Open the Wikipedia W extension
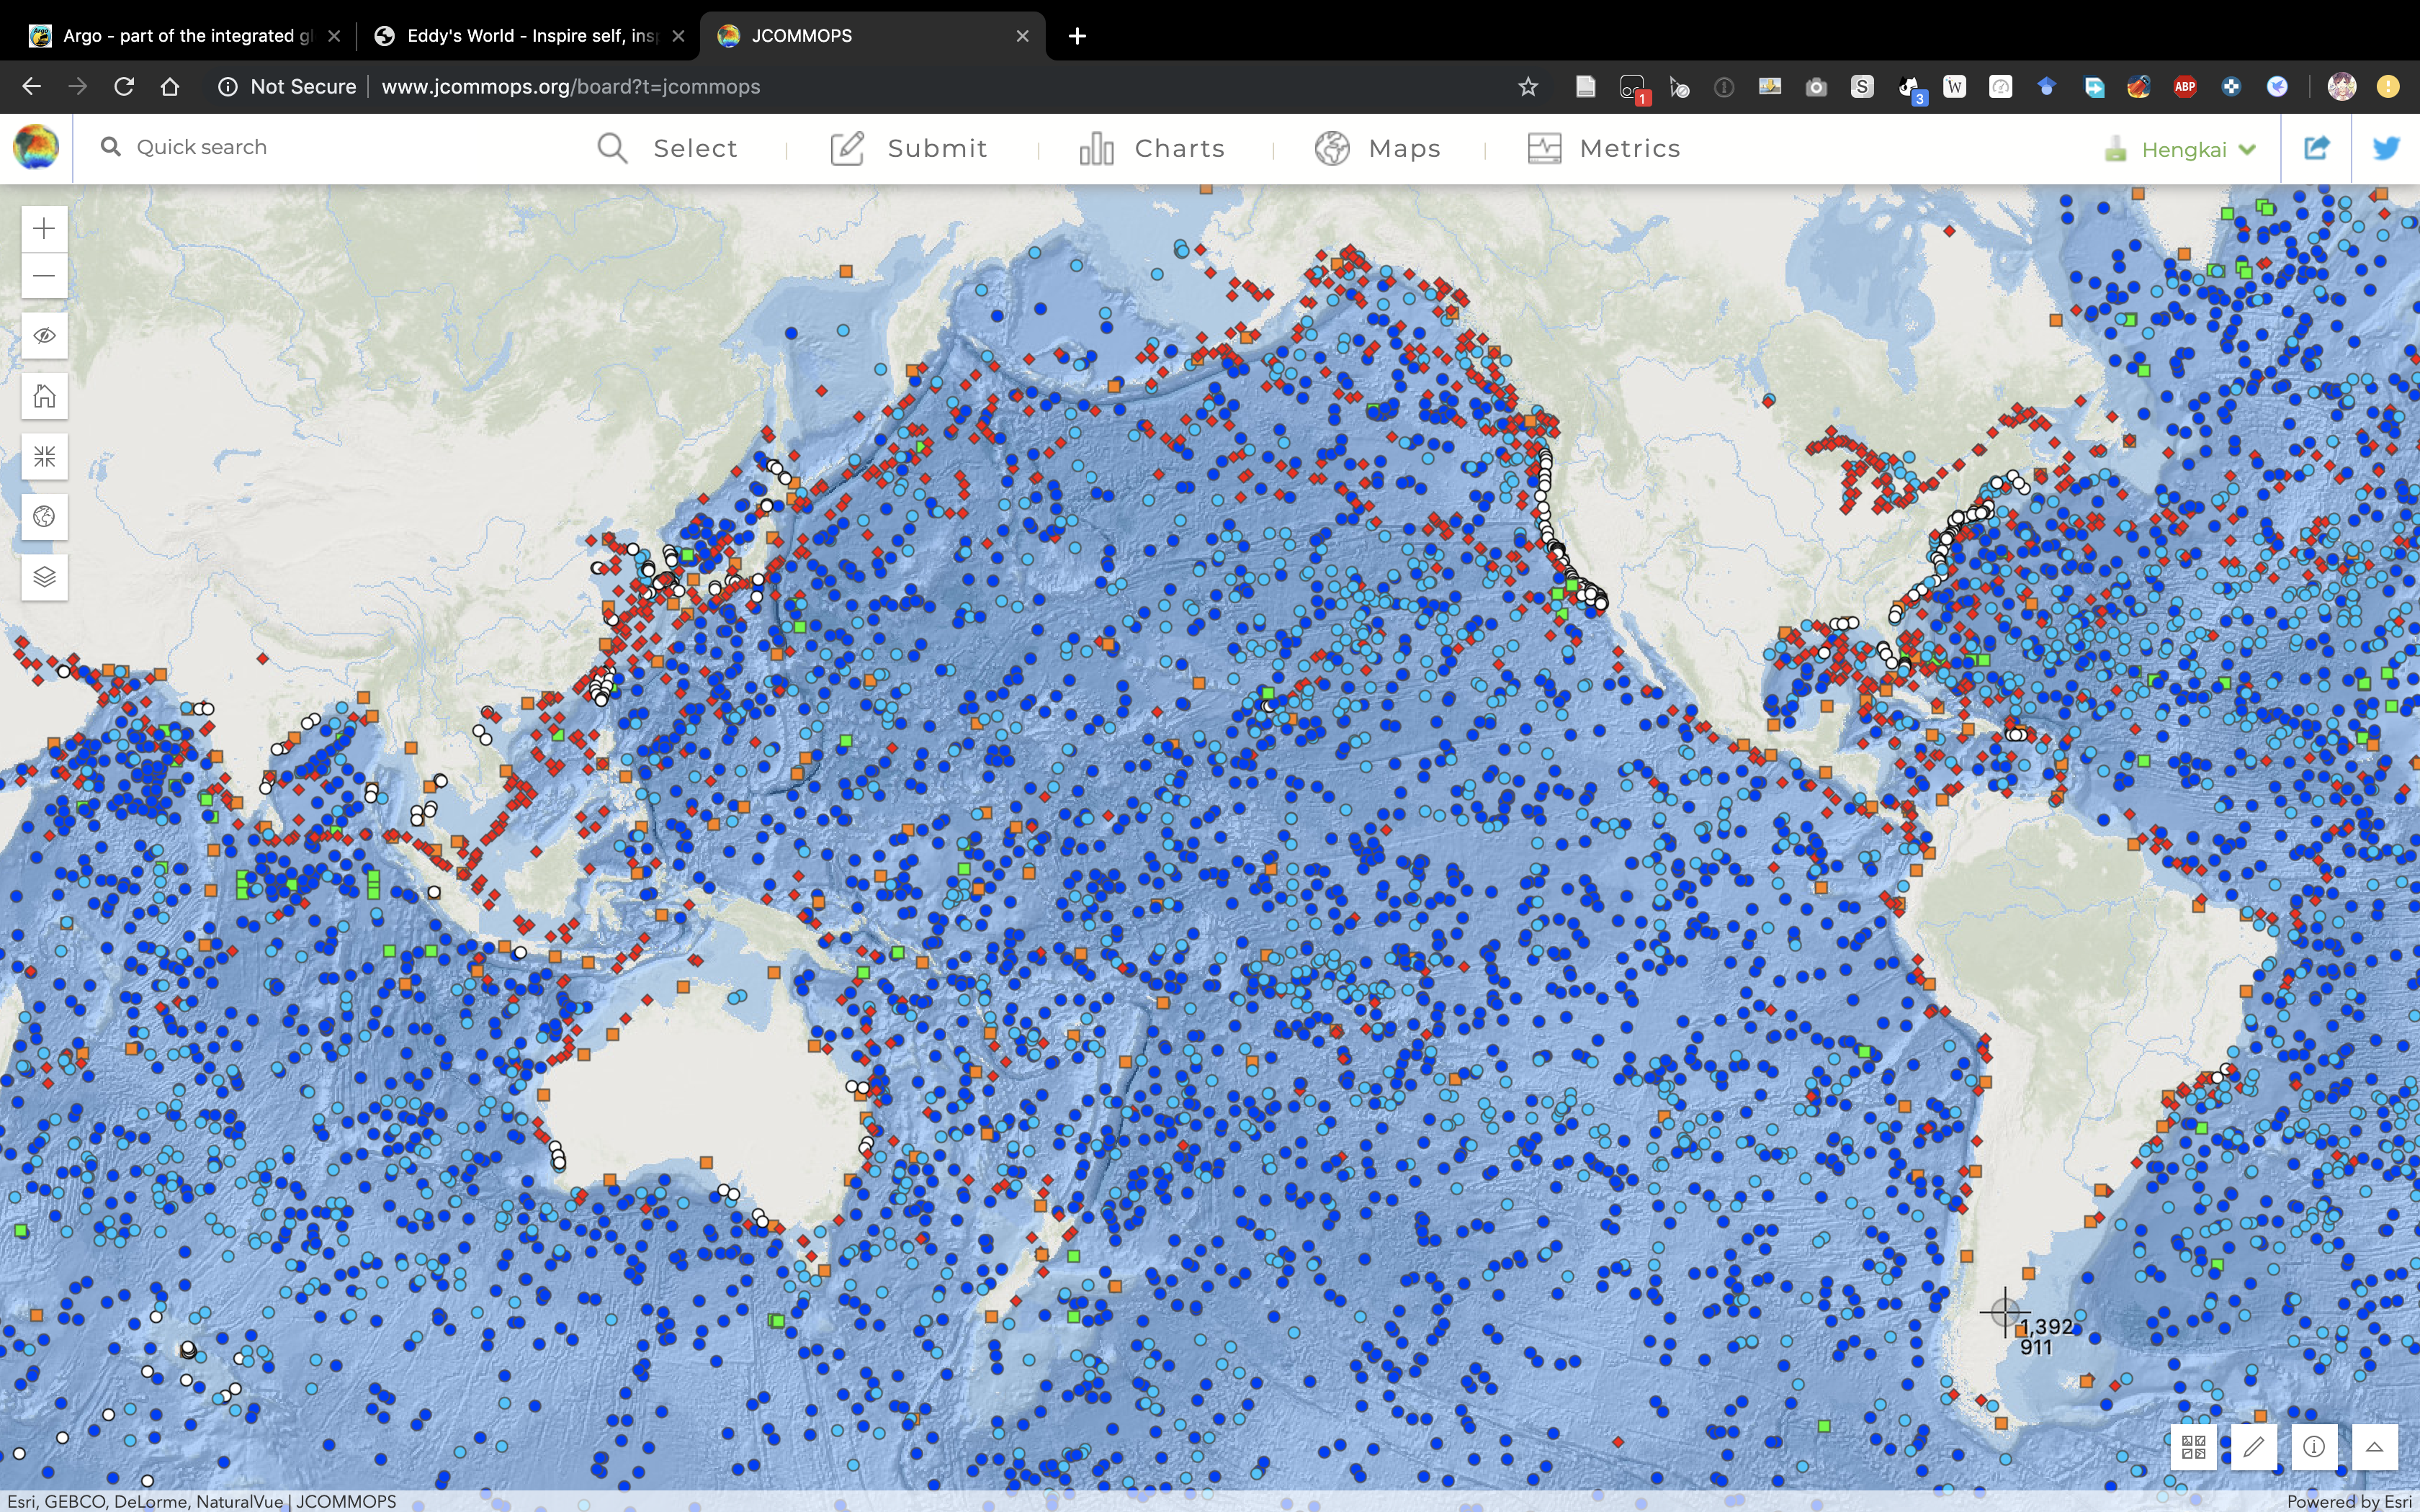Image resolution: width=2420 pixels, height=1512 pixels. click(x=1954, y=87)
